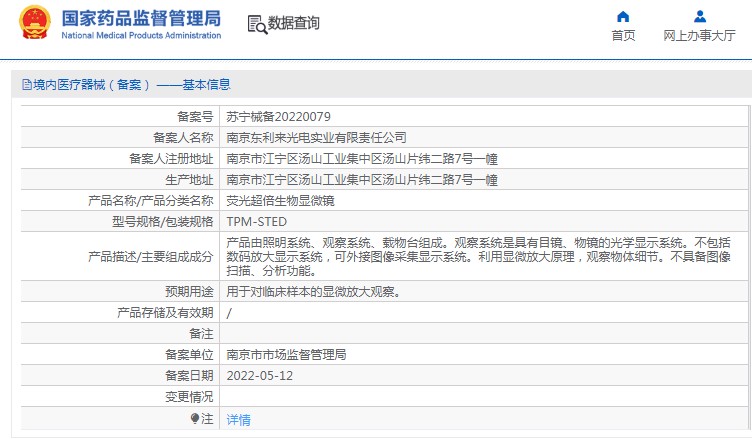Open 数据查询 data query
This screenshot has height=439, width=752.
coord(294,23)
